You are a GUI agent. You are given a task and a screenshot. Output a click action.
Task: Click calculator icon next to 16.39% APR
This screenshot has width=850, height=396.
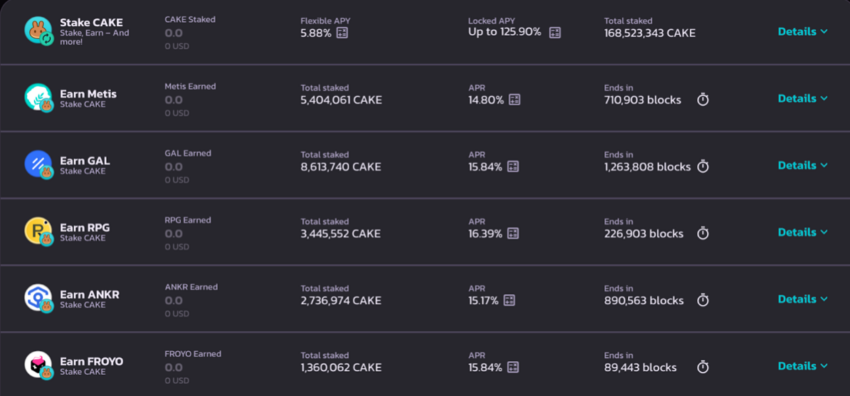pos(513,233)
